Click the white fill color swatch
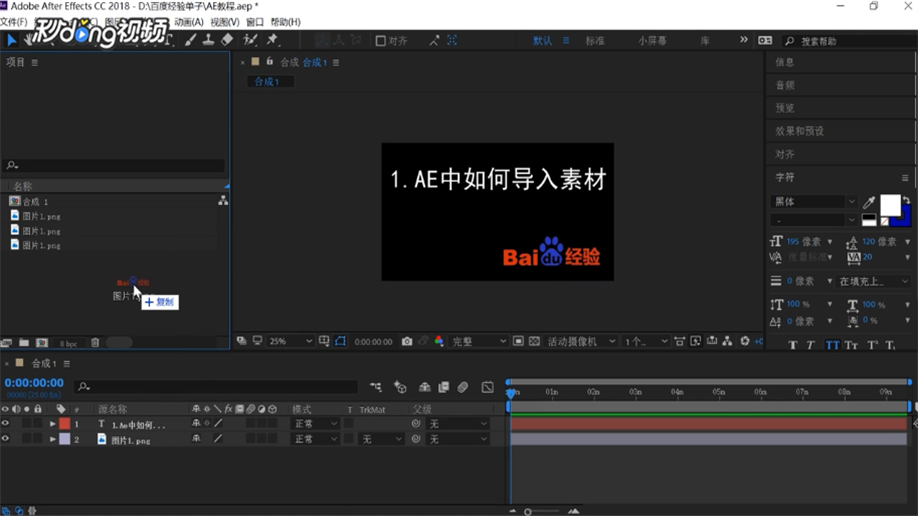The height and width of the screenshot is (516, 918). pyautogui.click(x=890, y=206)
